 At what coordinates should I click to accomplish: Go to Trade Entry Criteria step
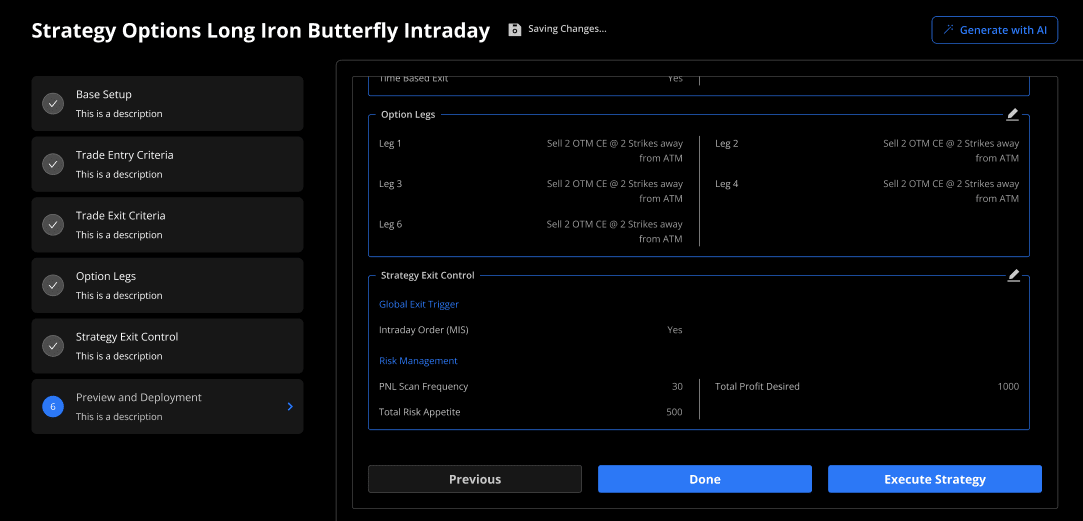click(x=167, y=164)
